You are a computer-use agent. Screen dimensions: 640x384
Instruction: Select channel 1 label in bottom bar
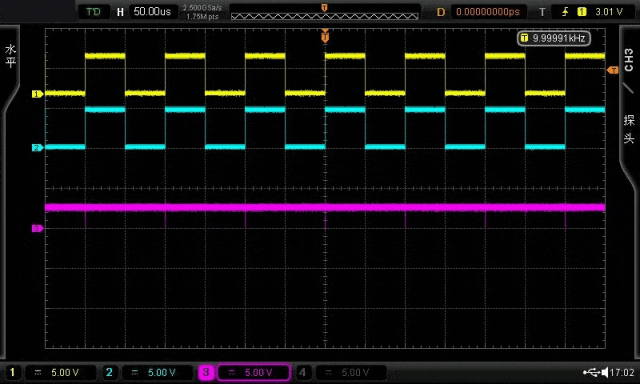[12, 372]
